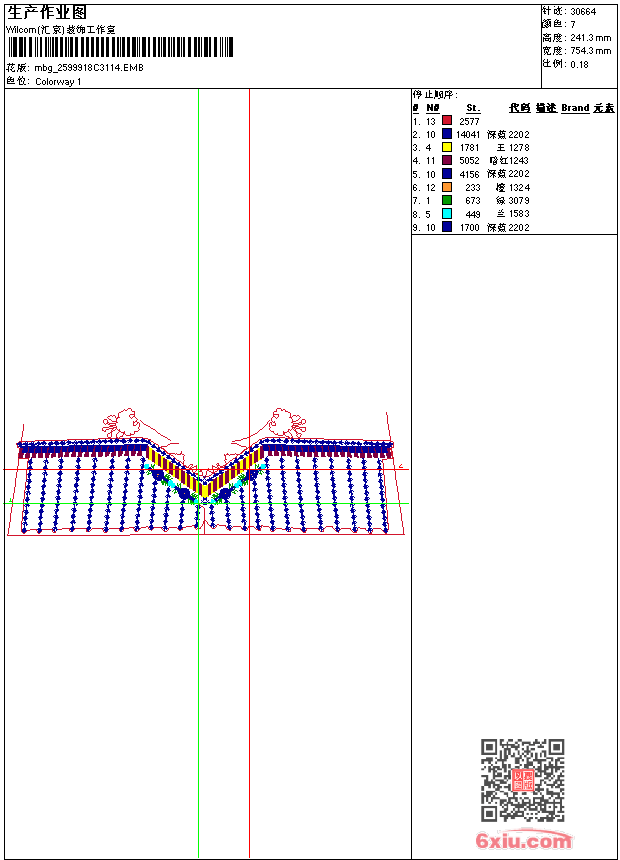Screen dimensions: 620x860
Task: Select the stitch count '4156'
Action: (470, 174)
